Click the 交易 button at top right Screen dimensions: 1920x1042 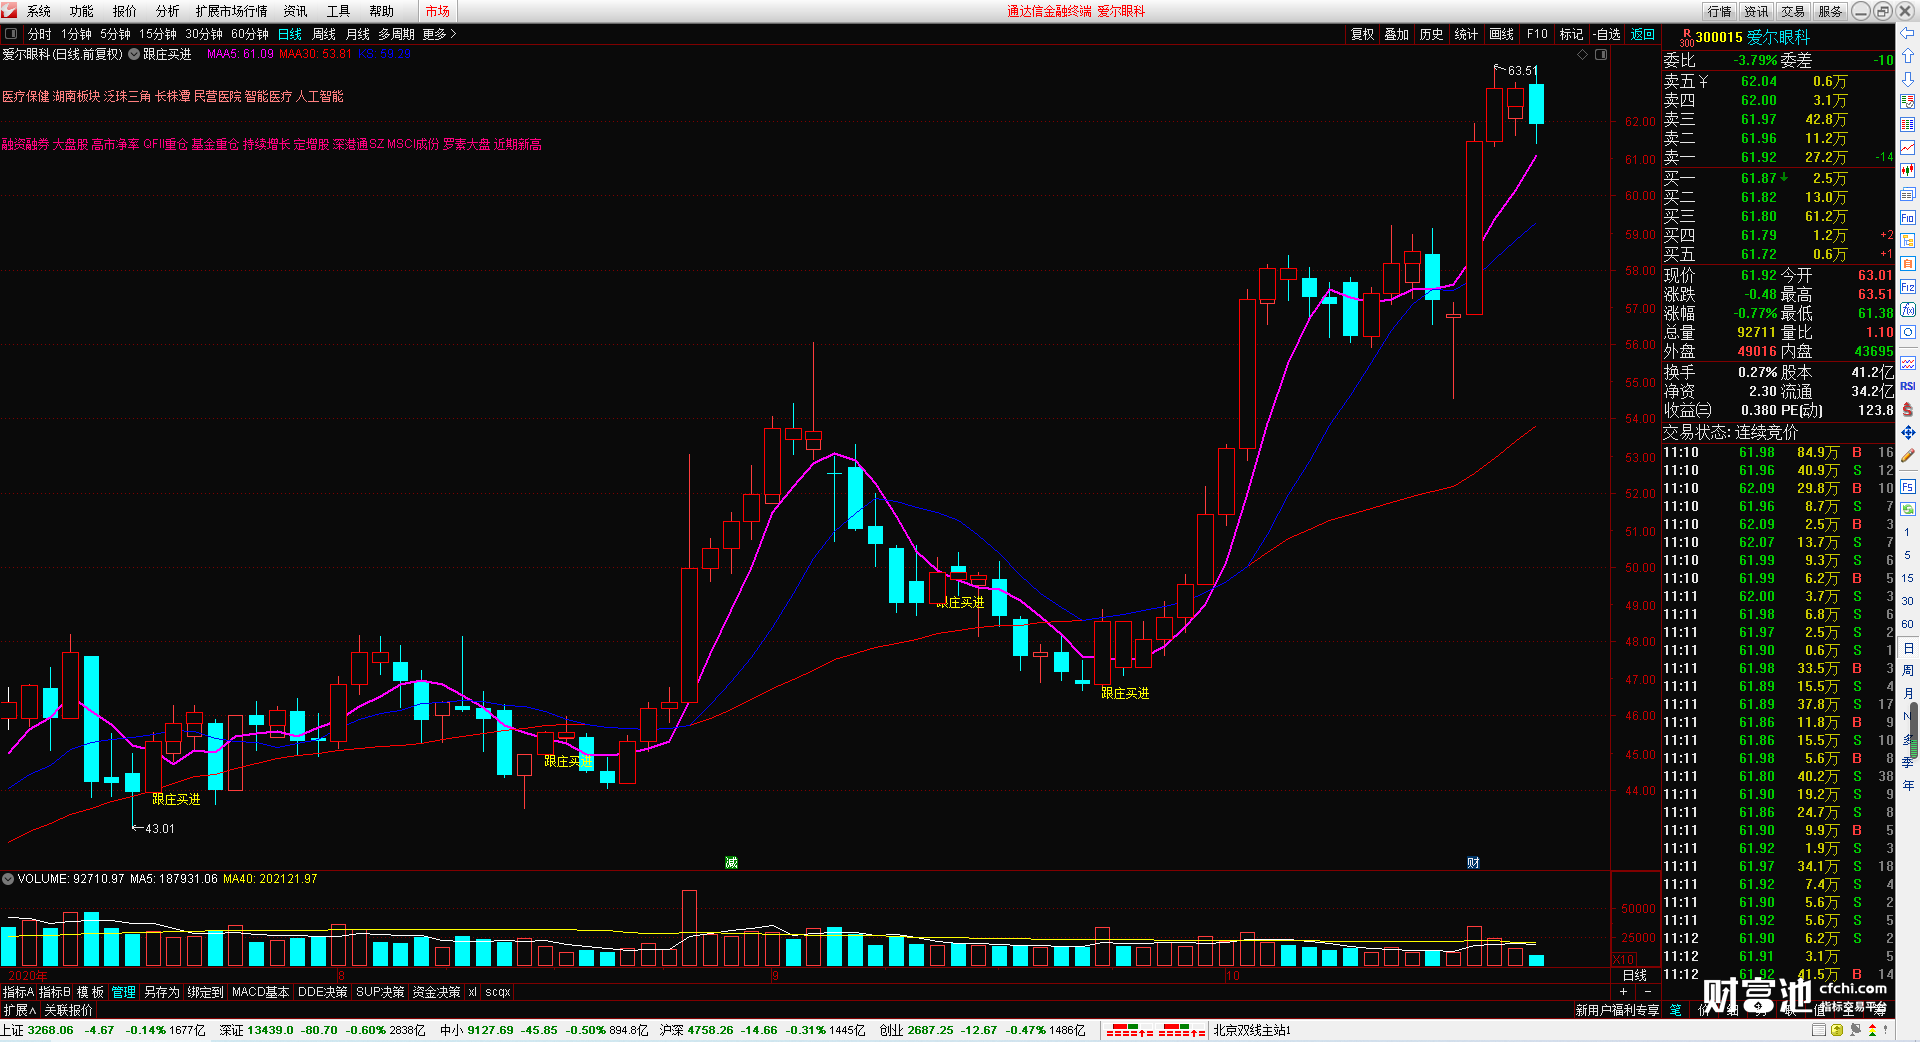click(1794, 11)
